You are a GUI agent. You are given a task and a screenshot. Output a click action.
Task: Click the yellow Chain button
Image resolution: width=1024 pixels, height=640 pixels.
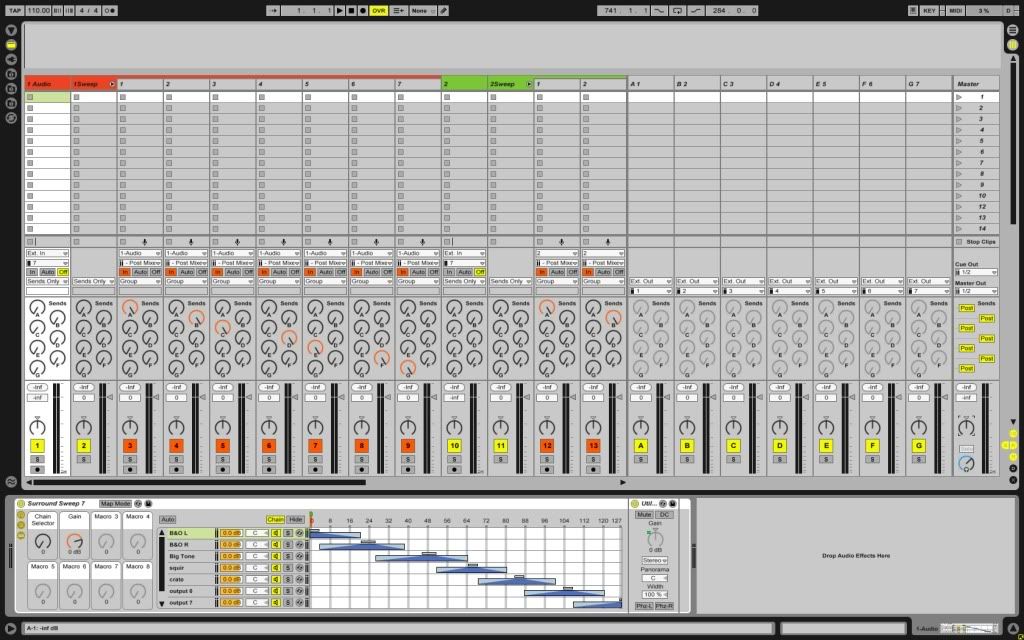[275, 520]
